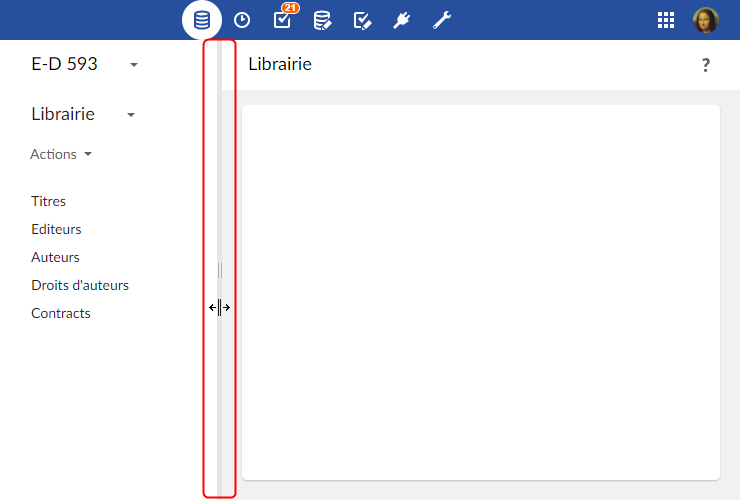
Task: Open the Actions dropdown menu
Action: [61, 154]
